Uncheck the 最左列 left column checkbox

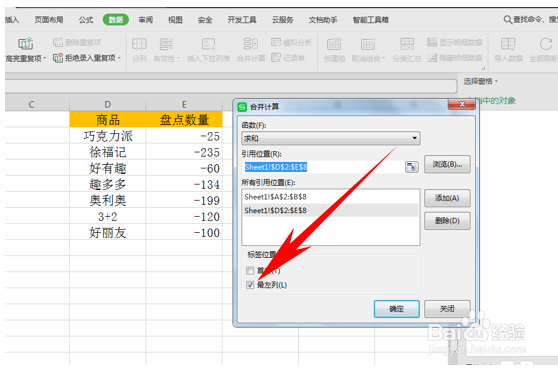(x=250, y=285)
